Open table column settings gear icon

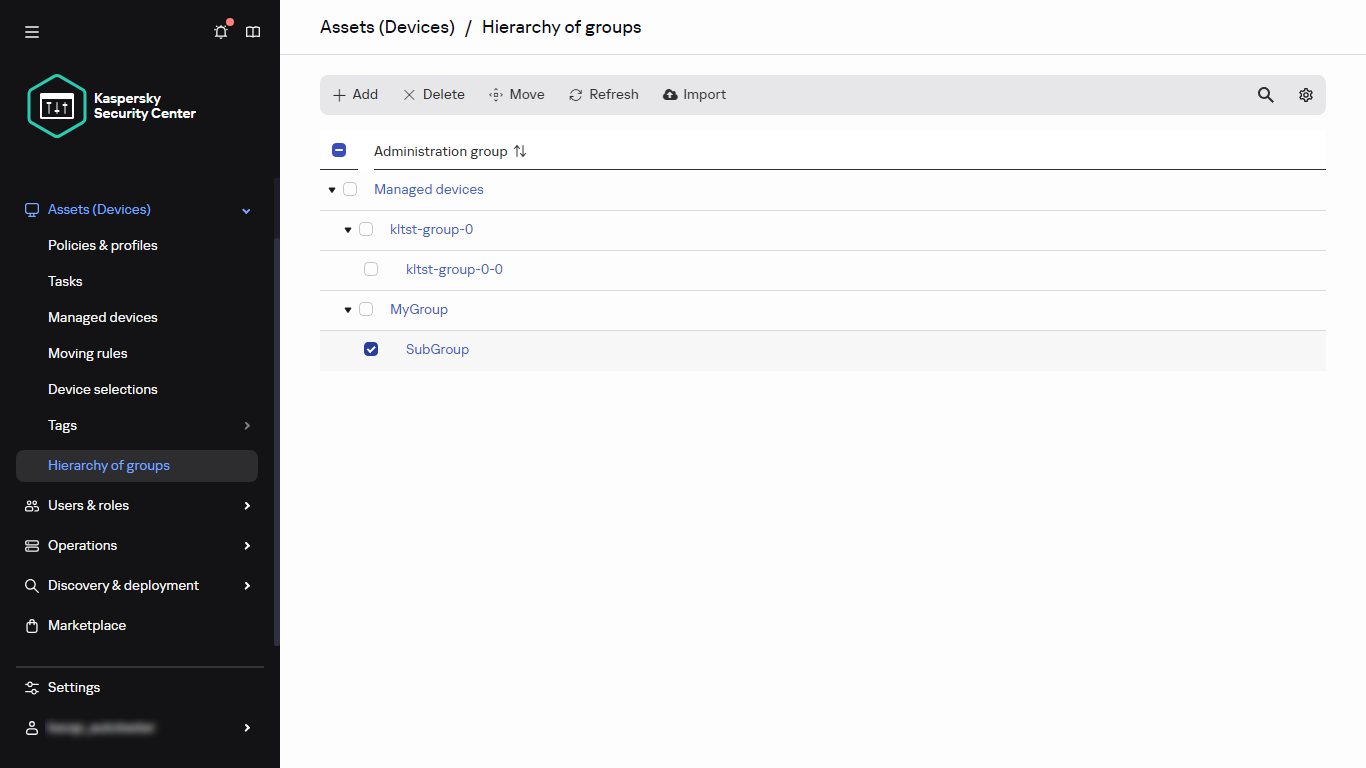(x=1305, y=95)
